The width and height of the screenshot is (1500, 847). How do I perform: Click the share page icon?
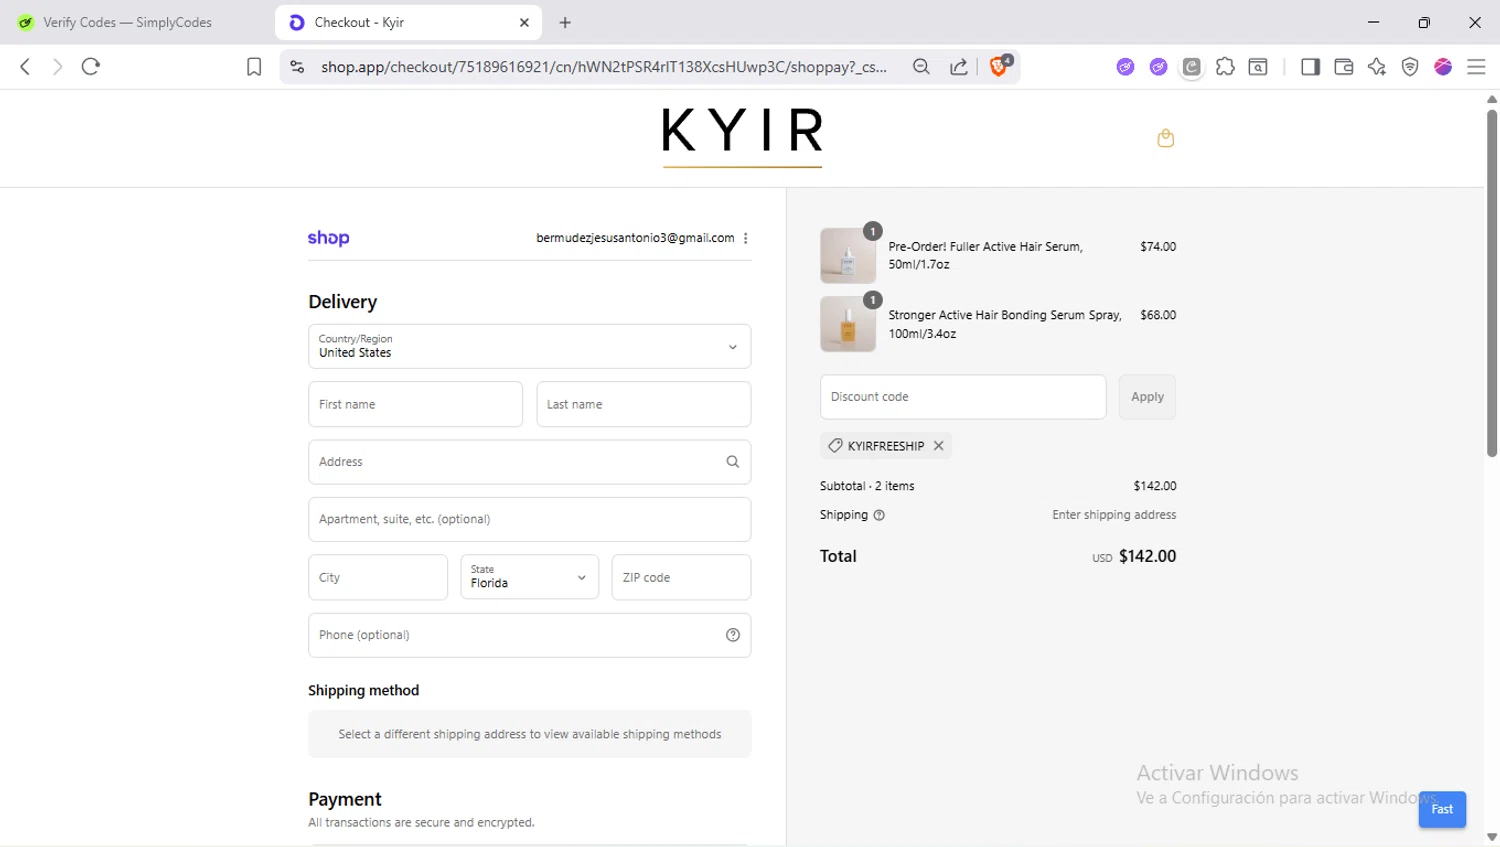click(x=959, y=67)
